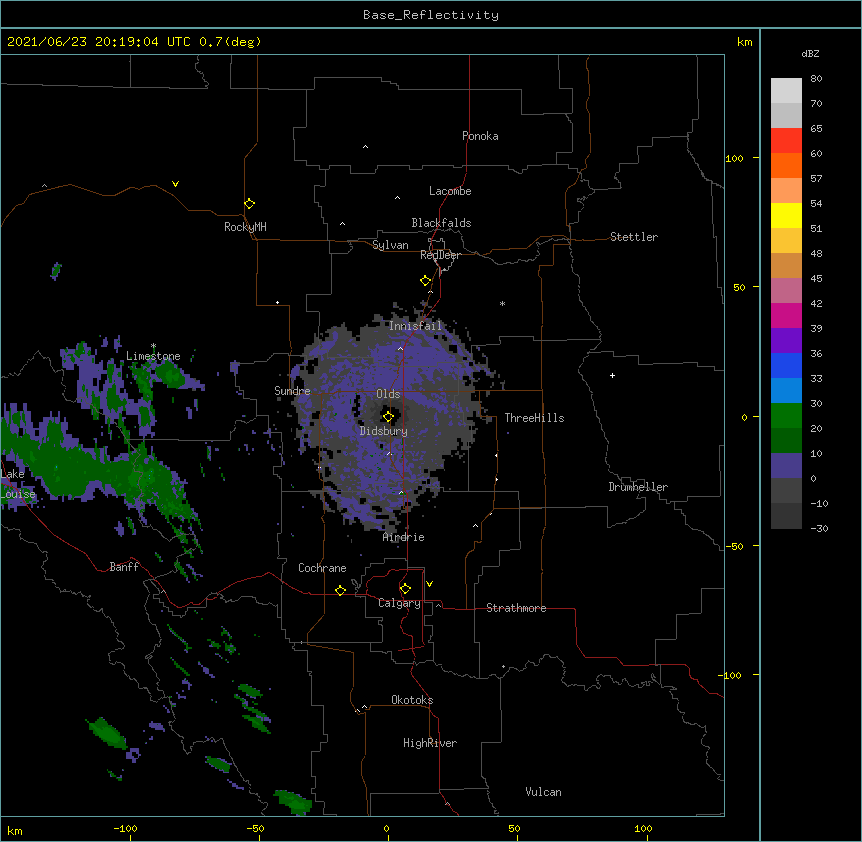
Task: Click the yellow 54 dBZ color swatch
Action: coord(786,215)
